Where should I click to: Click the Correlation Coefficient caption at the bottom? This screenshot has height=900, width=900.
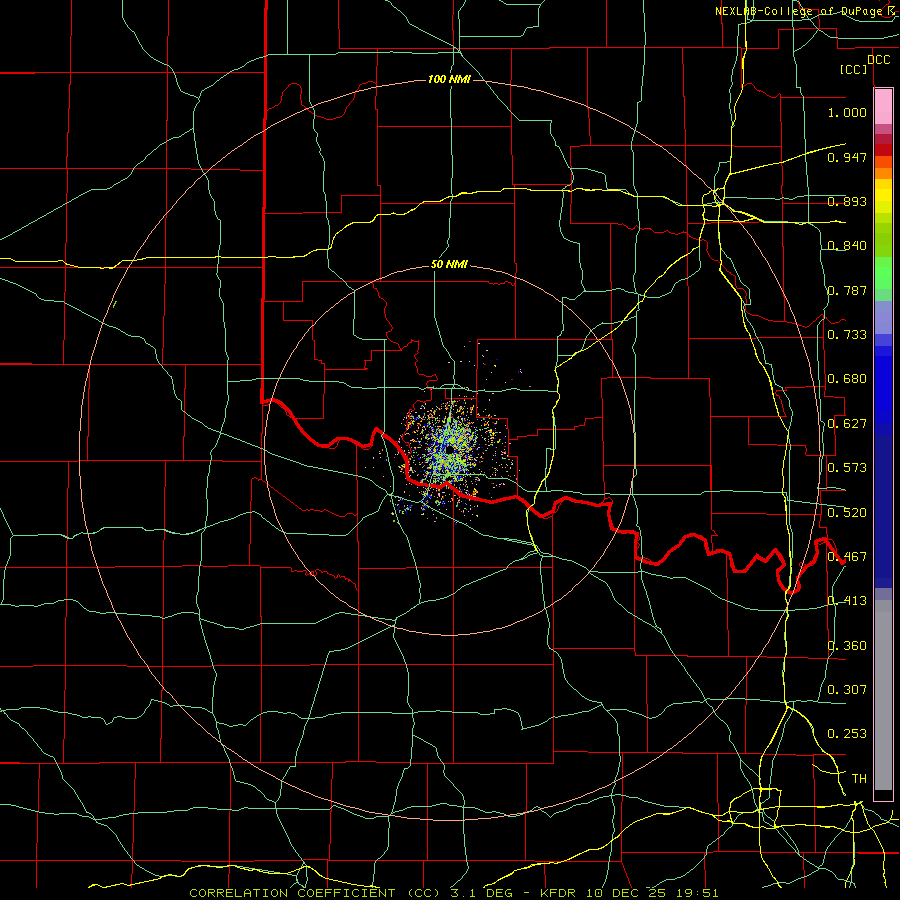(x=453, y=893)
